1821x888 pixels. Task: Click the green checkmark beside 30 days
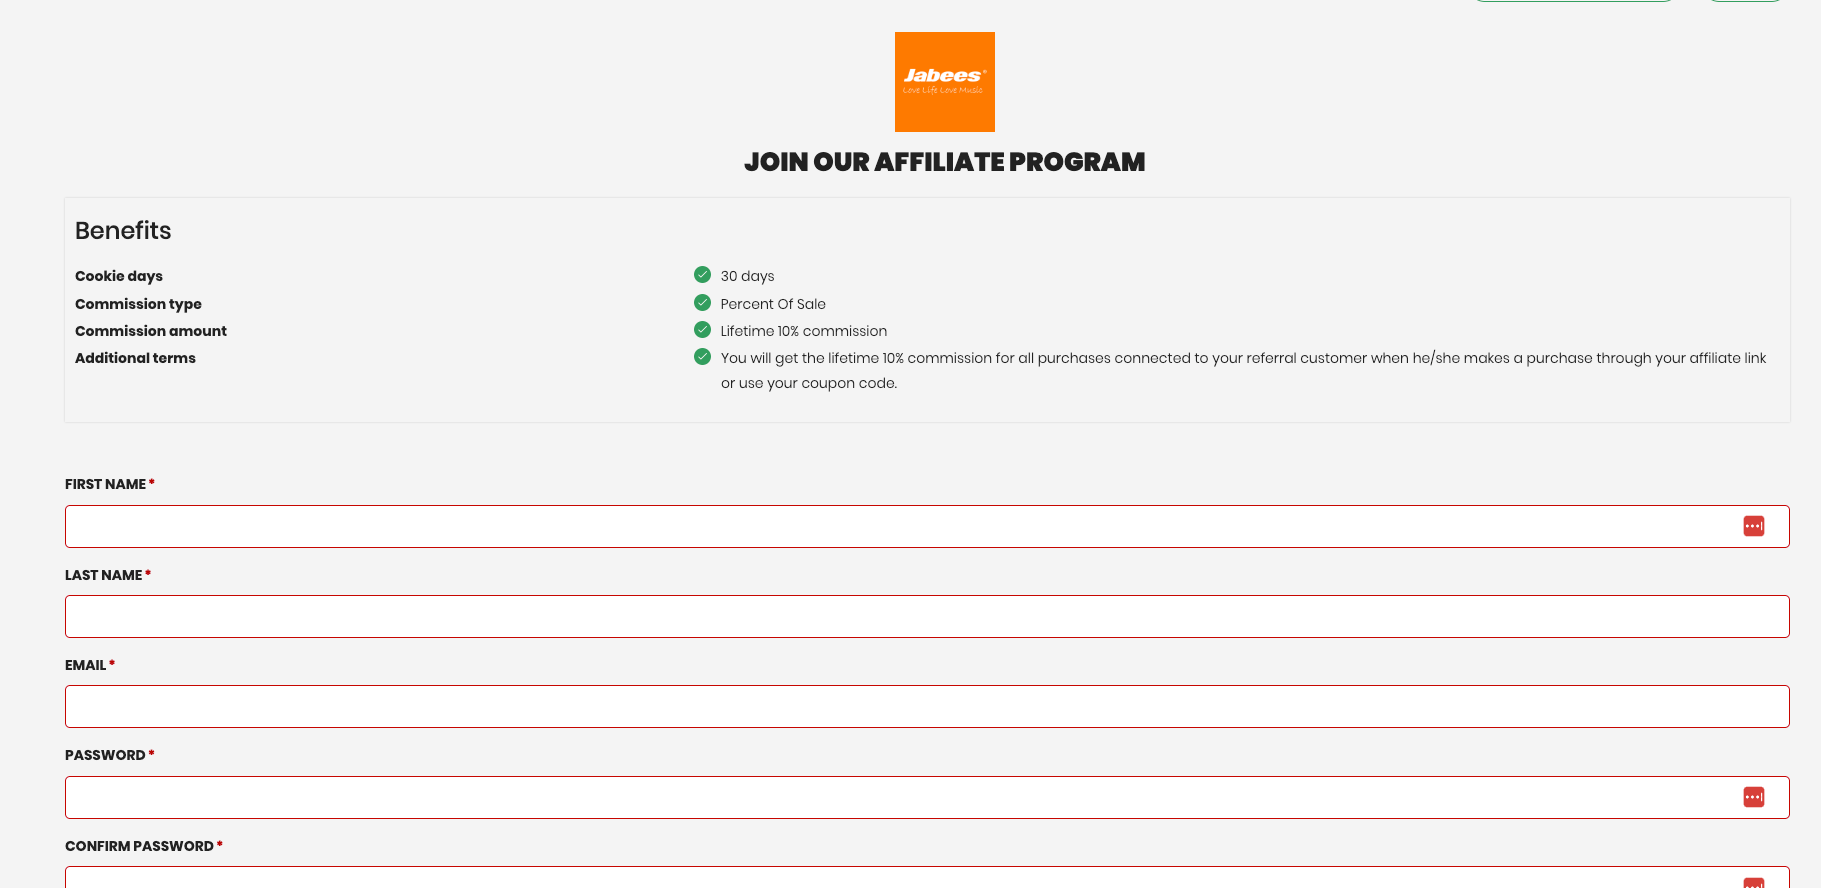pos(702,275)
